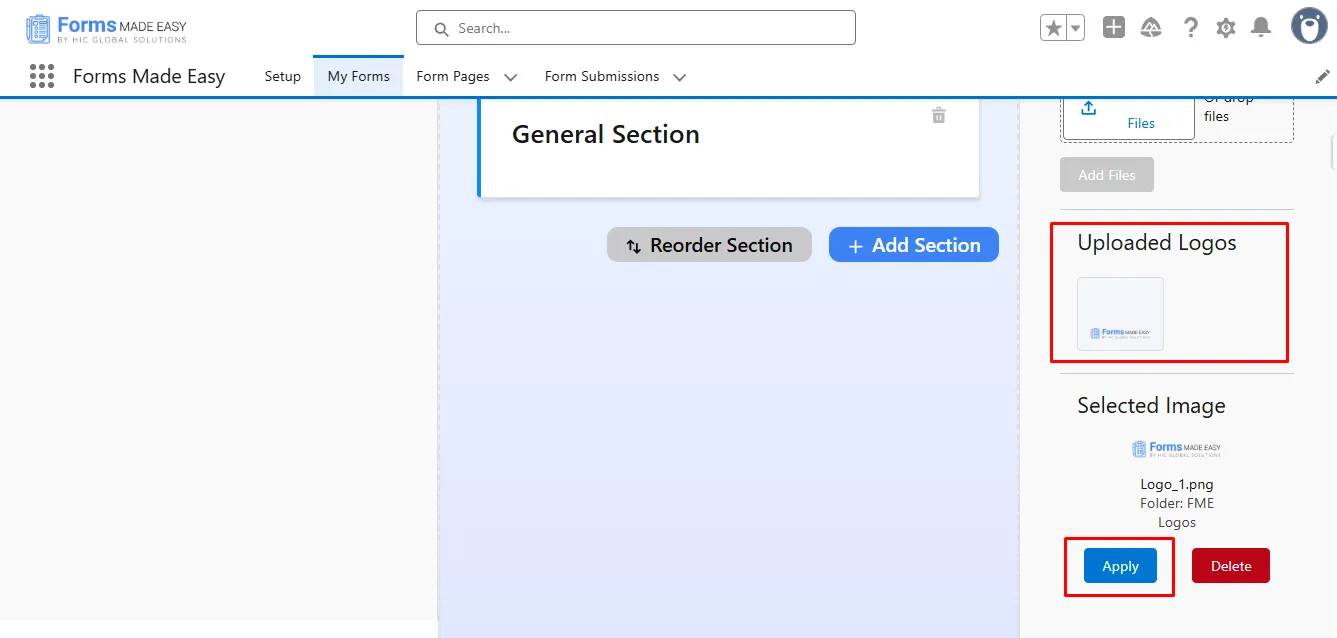Expand the favorites list dropdown arrow
This screenshot has height=638, width=1337.
(1076, 28)
